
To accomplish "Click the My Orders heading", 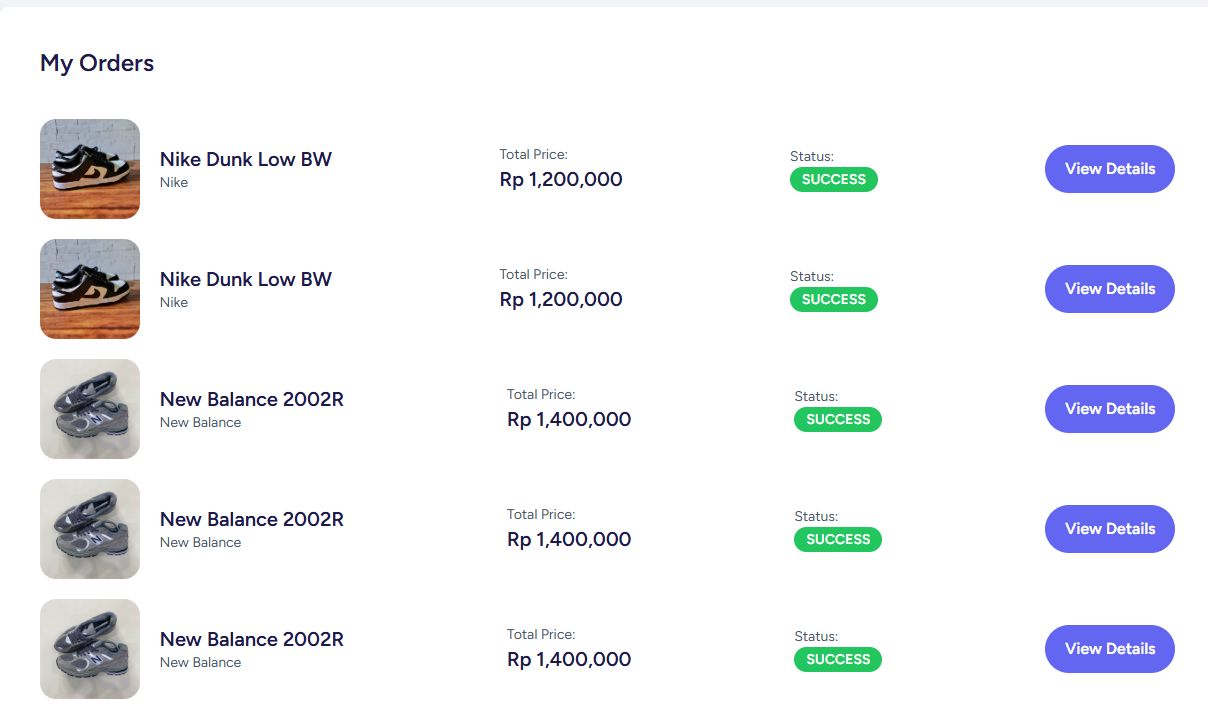I will 97,63.
